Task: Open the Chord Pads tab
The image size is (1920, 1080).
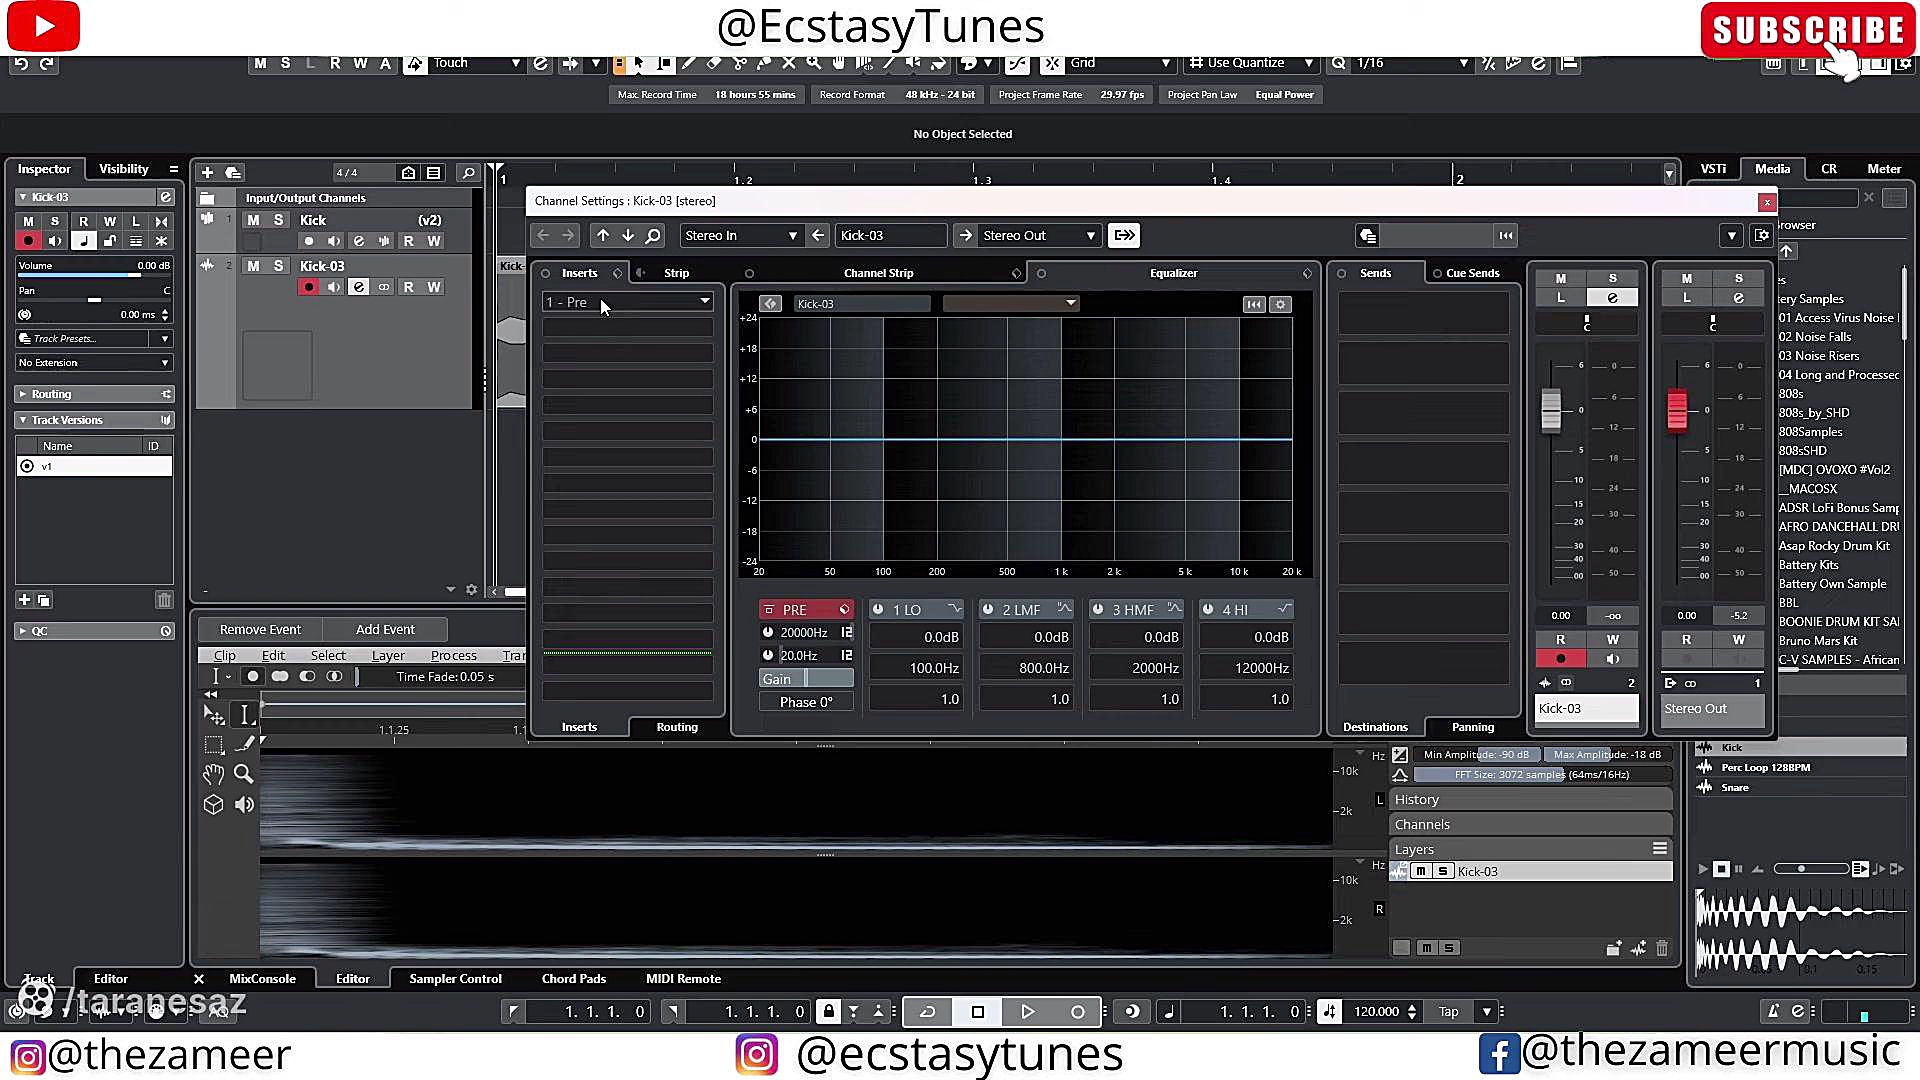Action: [573, 979]
